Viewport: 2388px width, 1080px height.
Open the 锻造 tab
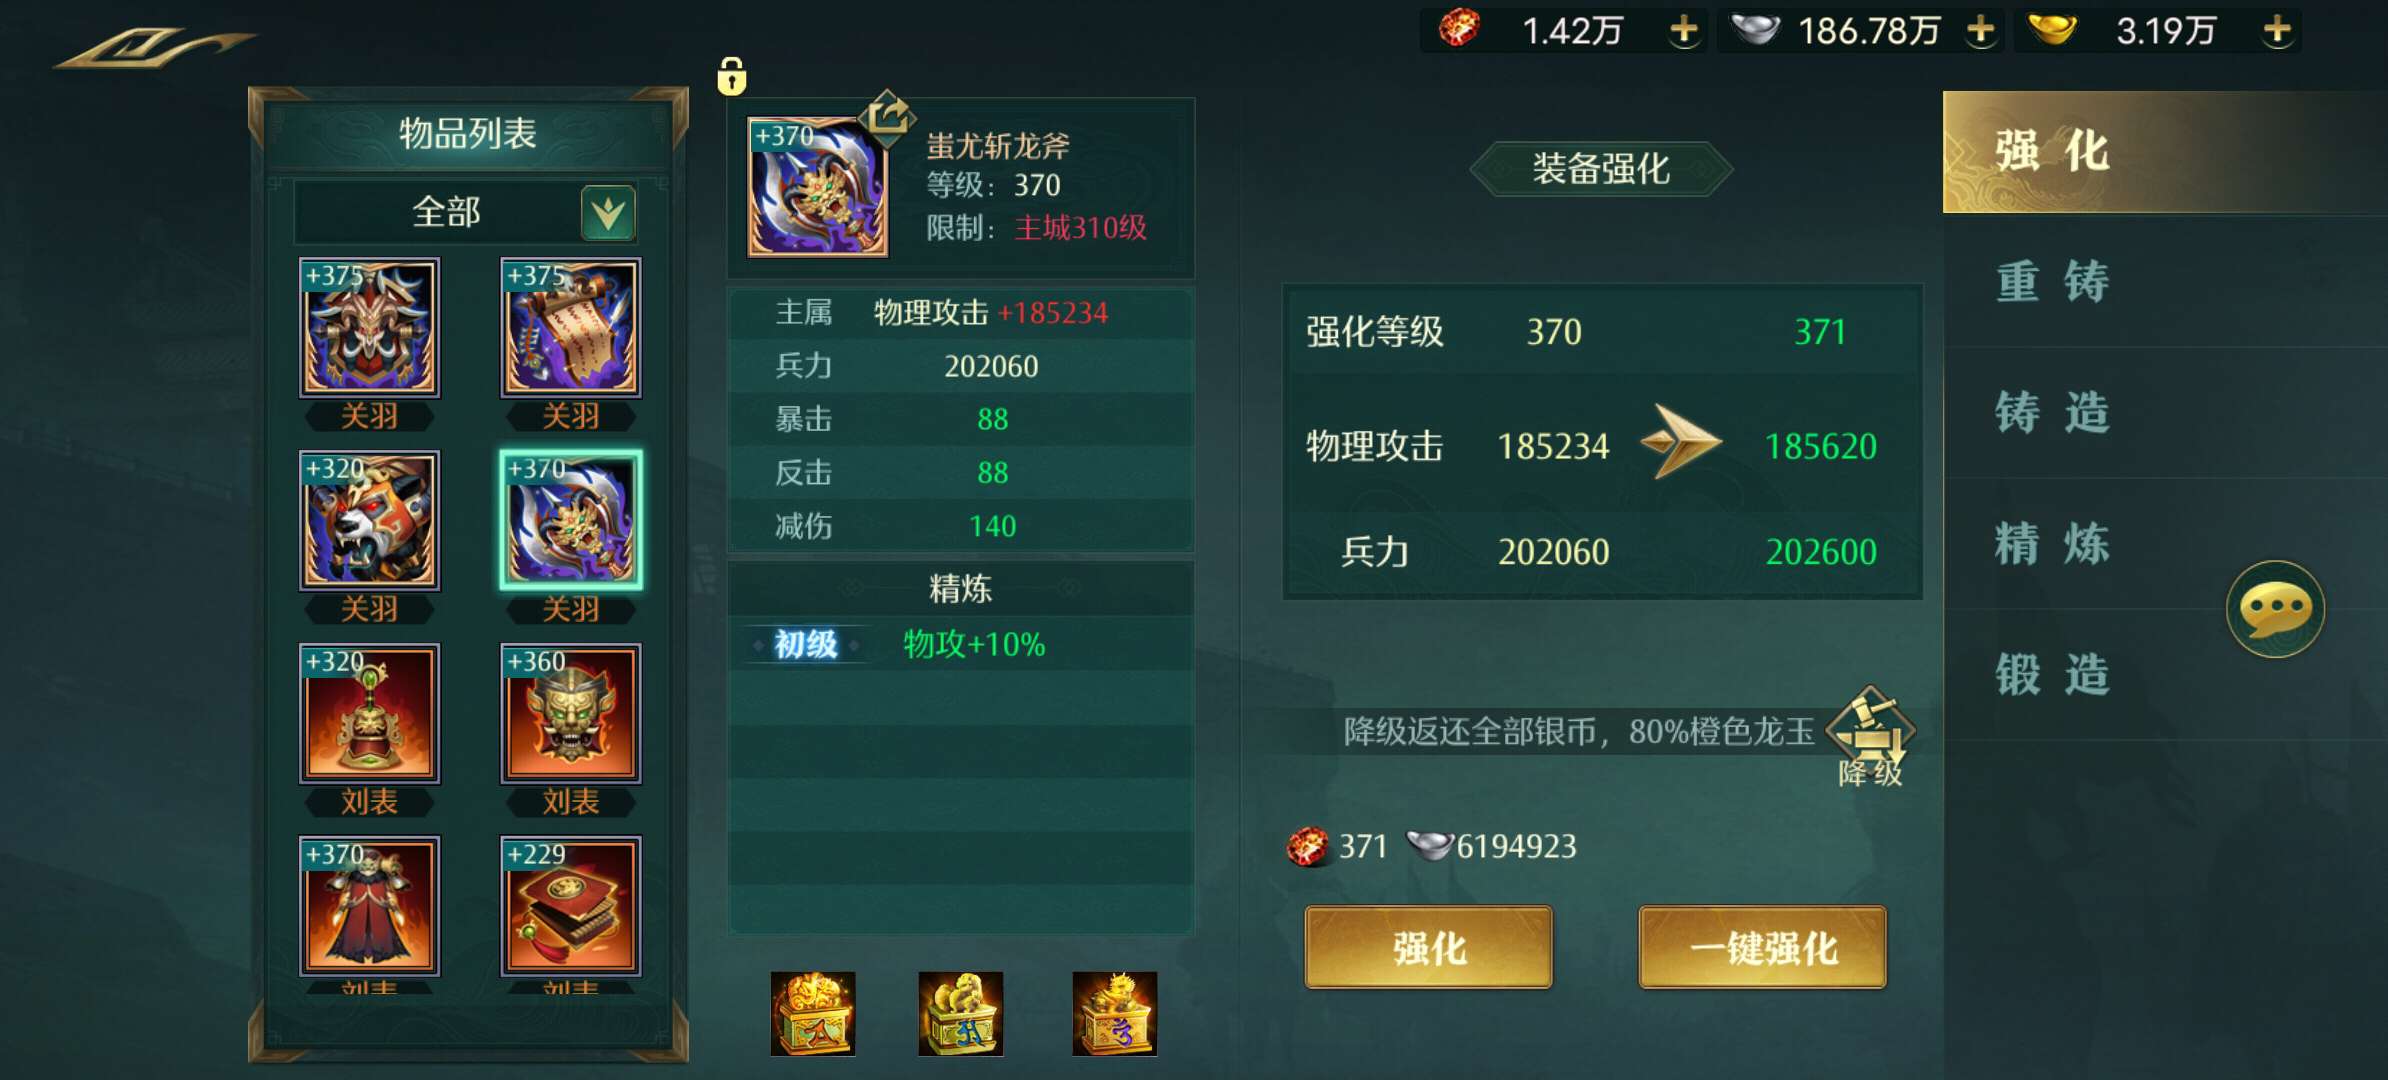tap(2053, 675)
